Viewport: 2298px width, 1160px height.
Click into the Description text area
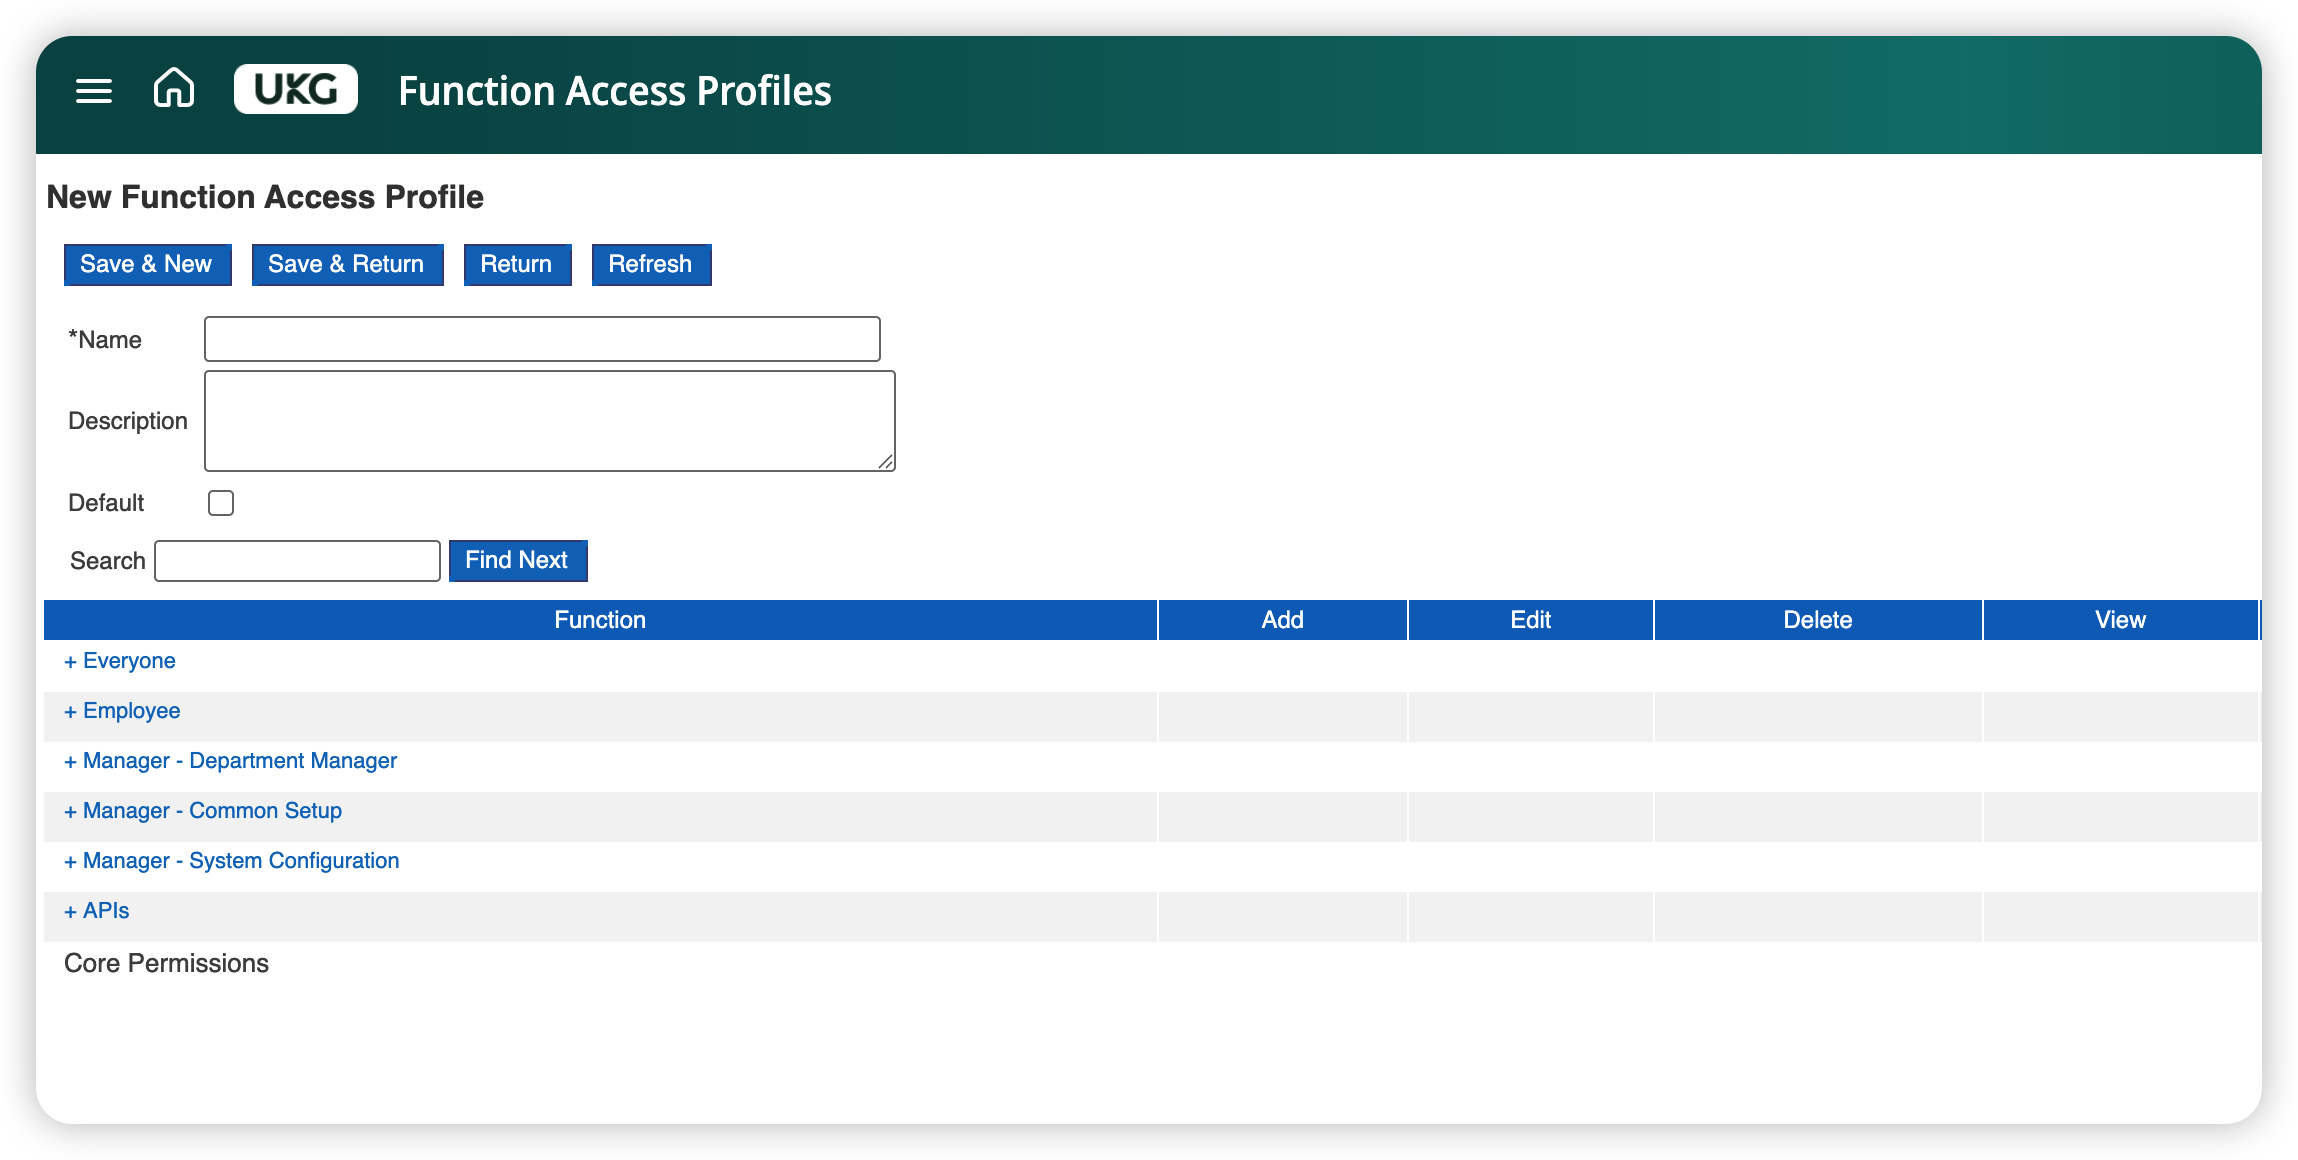coord(549,421)
